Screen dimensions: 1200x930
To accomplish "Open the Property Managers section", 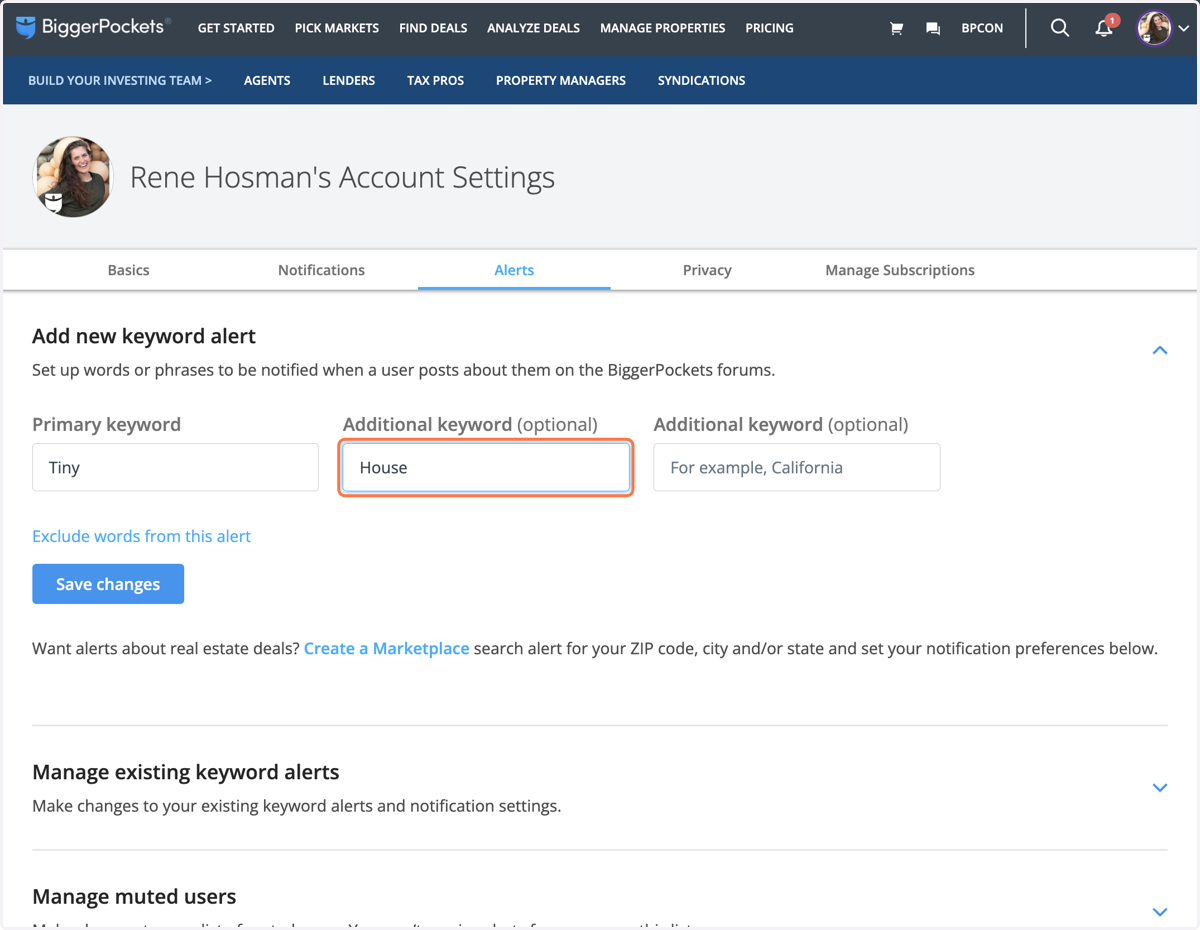I will pyautogui.click(x=561, y=80).
